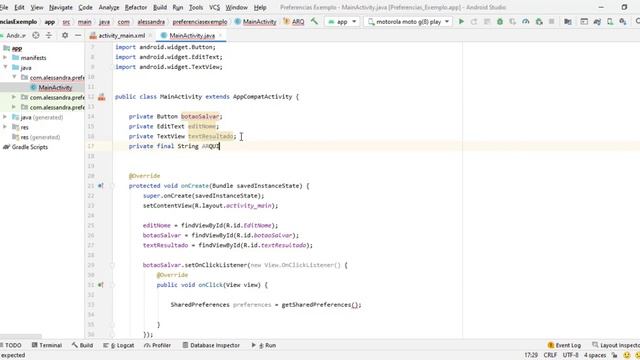This screenshot has width=640, height=360.
Task: Click the override gutter icon on onCreate line
Action: pos(100,186)
